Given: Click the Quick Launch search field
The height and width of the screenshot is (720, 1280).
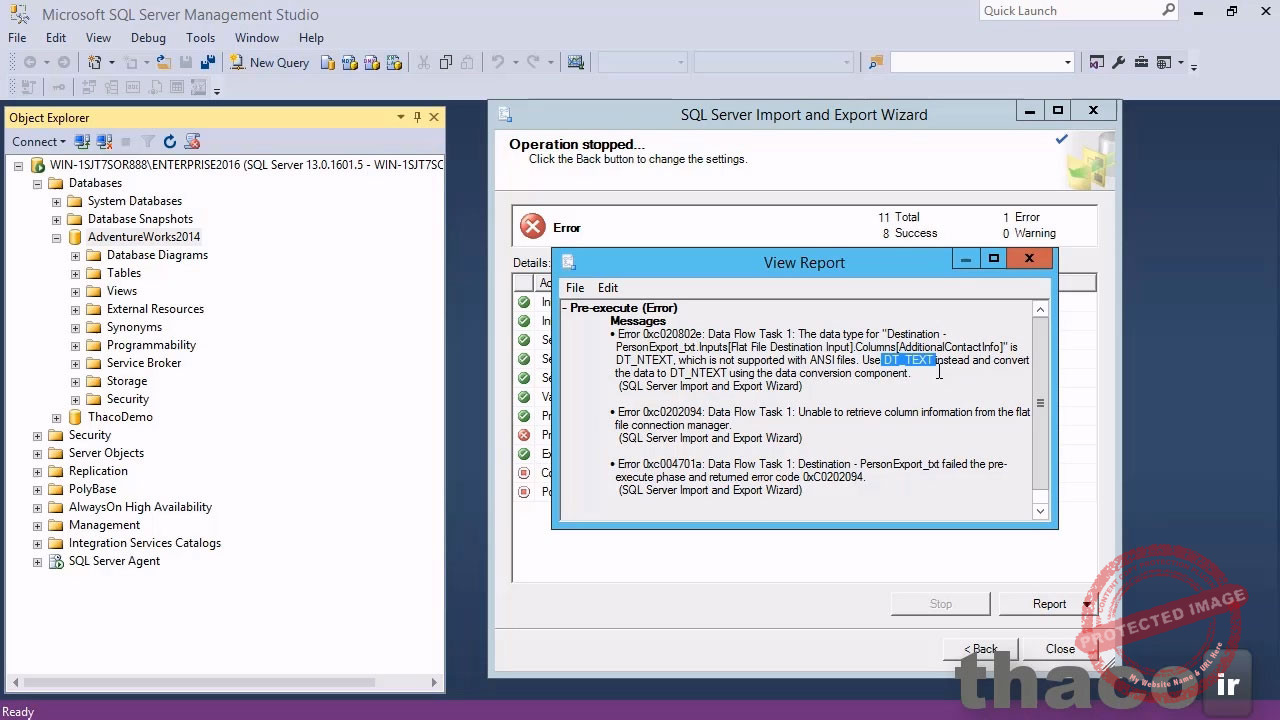Looking at the screenshot, I should [x=1068, y=11].
